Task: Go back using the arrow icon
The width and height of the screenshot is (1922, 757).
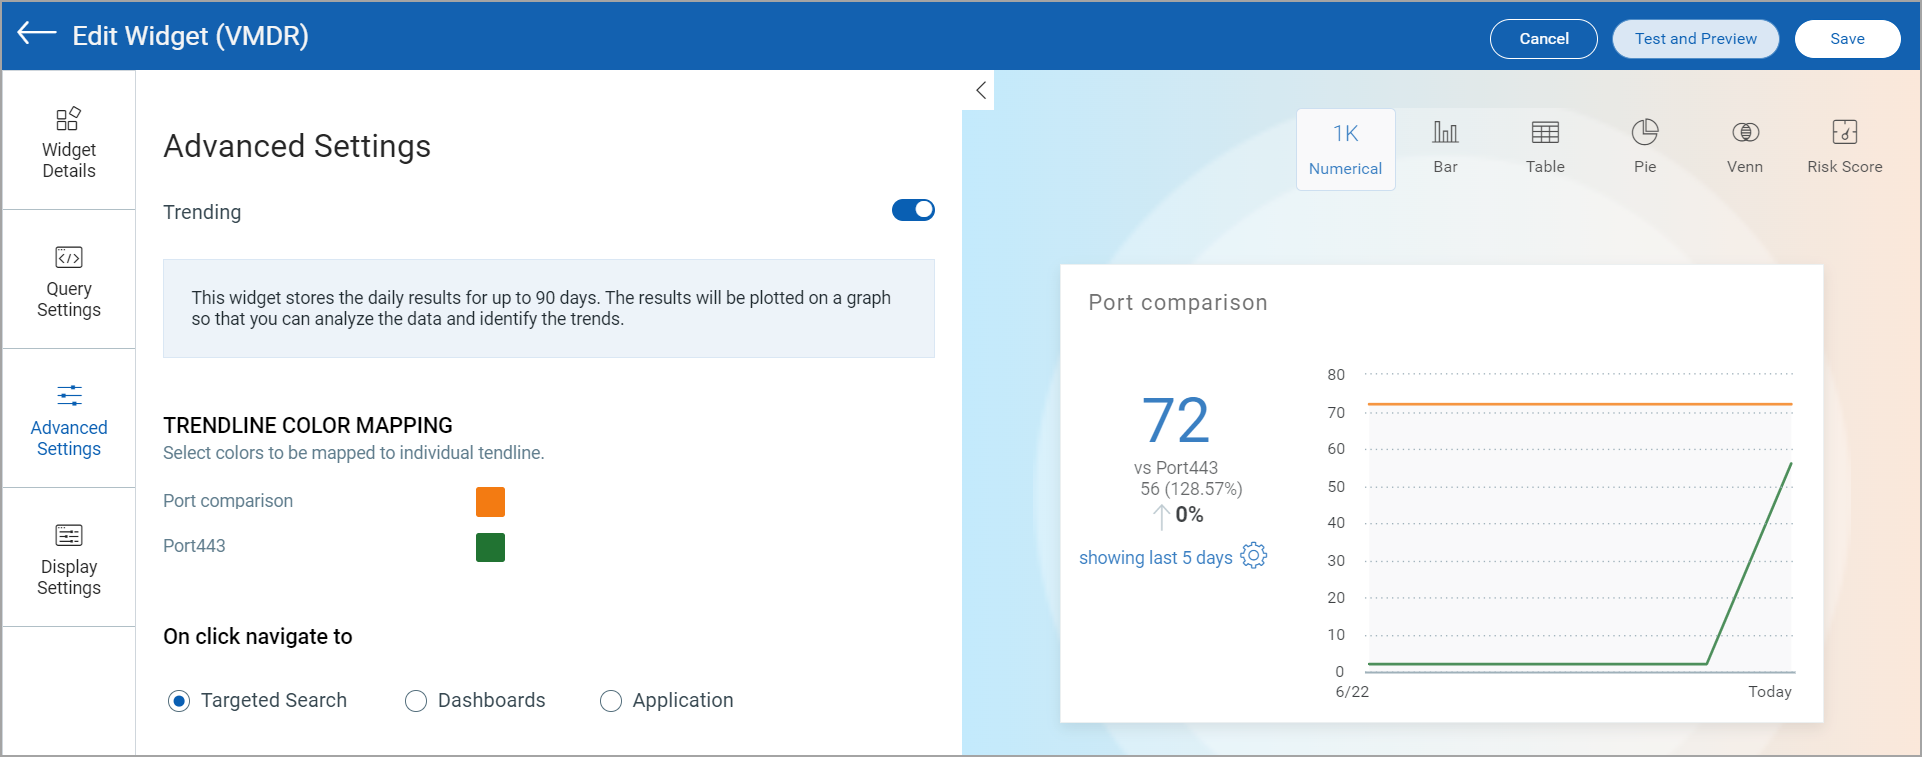Action: point(37,34)
